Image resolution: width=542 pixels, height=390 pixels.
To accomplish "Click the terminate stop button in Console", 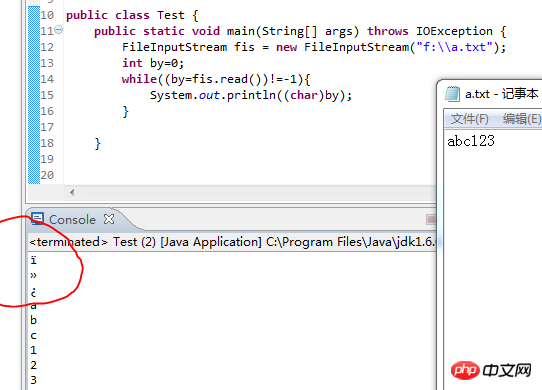I will click(x=431, y=219).
